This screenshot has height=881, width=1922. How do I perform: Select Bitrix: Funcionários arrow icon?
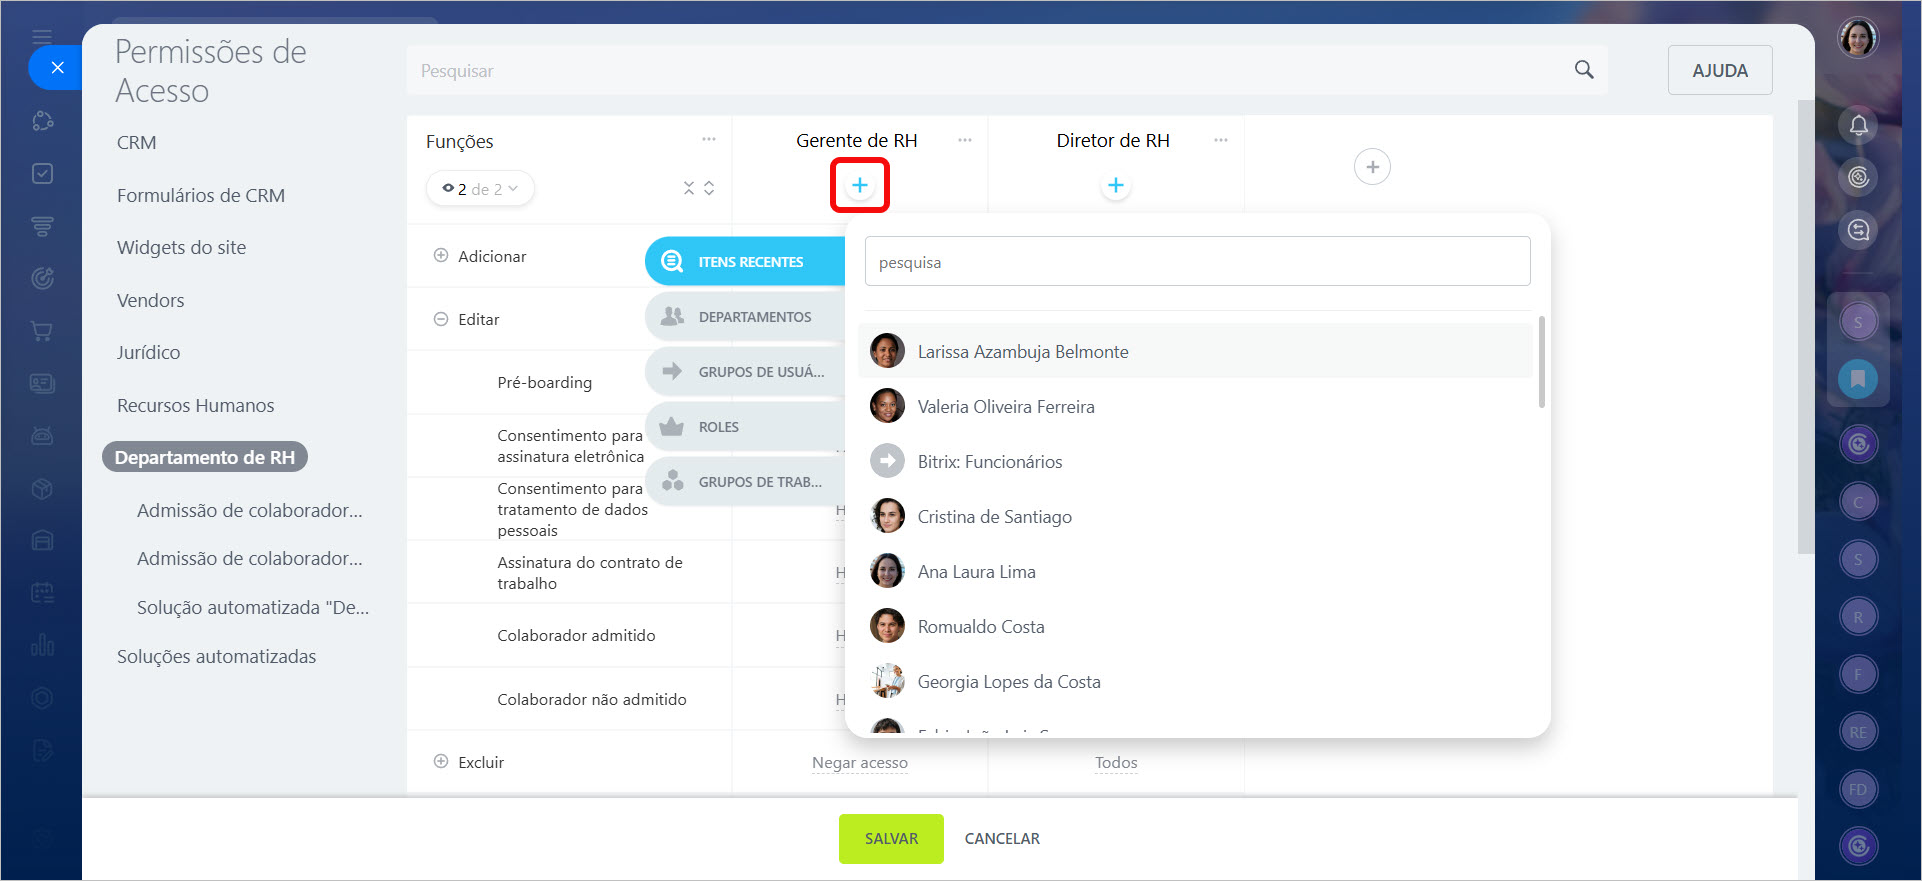887,461
